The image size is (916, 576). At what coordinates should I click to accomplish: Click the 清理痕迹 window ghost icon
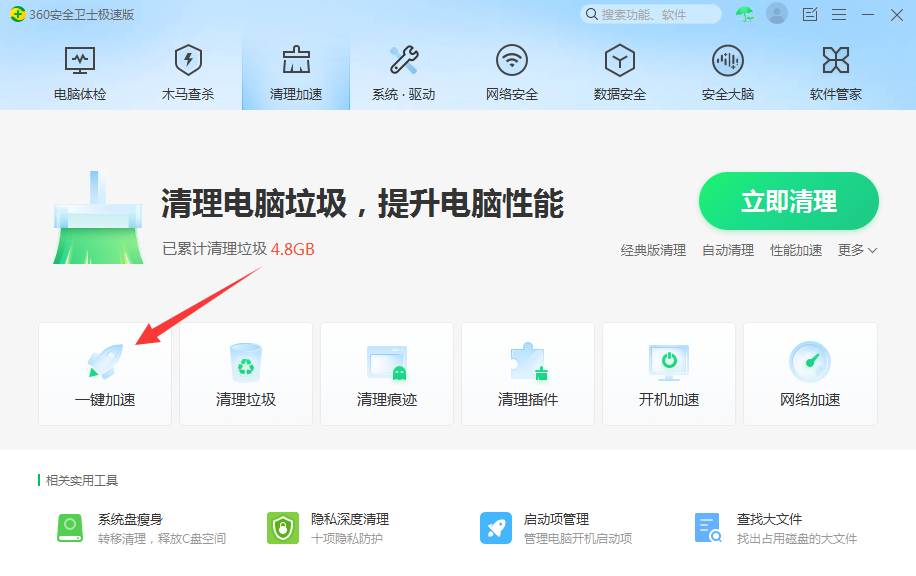coord(387,362)
